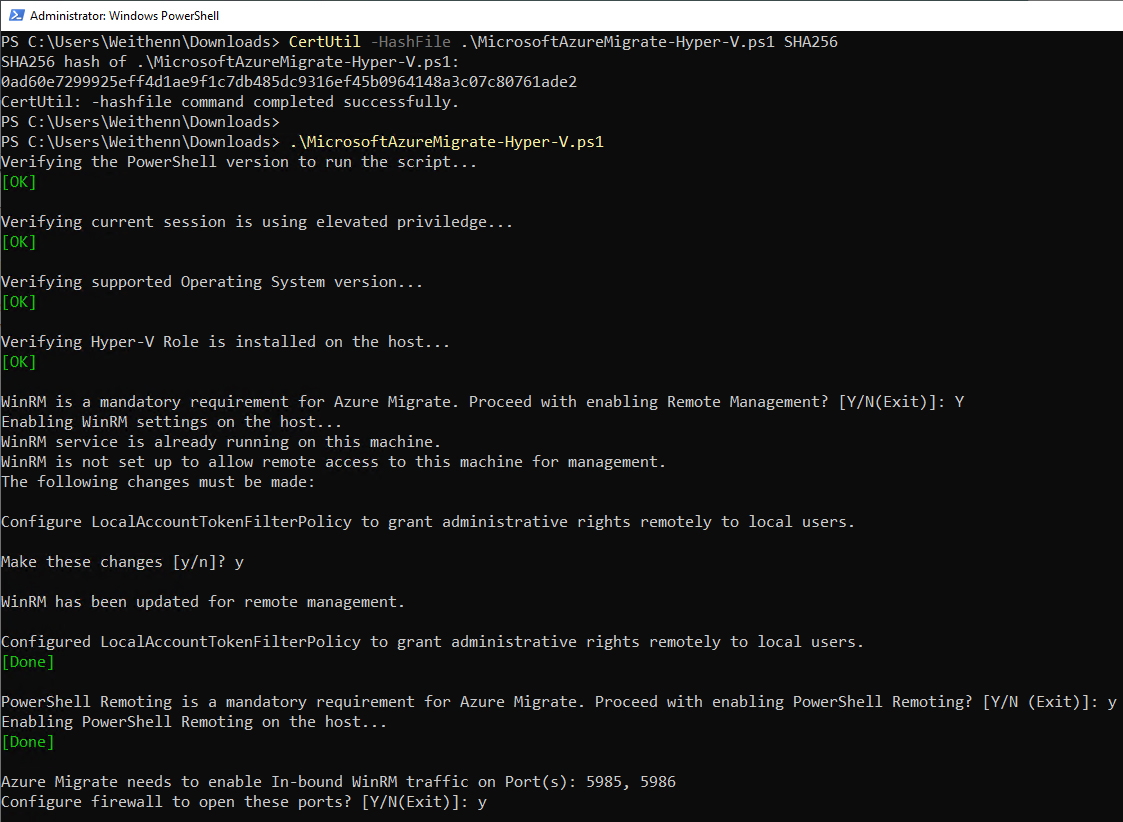Click the SHA256 hash value starting with 0ad60e7299925
The width and height of the screenshot is (1123, 822).
point(289,82)
